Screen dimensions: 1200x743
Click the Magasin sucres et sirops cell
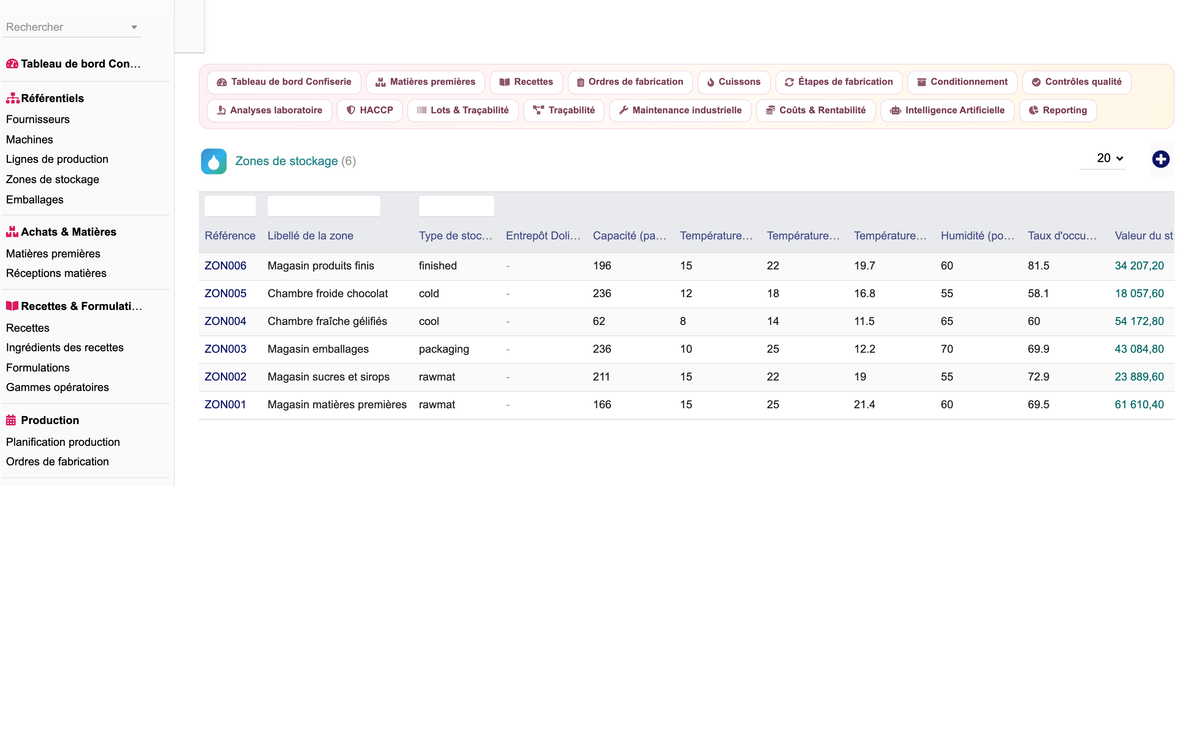click(x=329, y=377)
